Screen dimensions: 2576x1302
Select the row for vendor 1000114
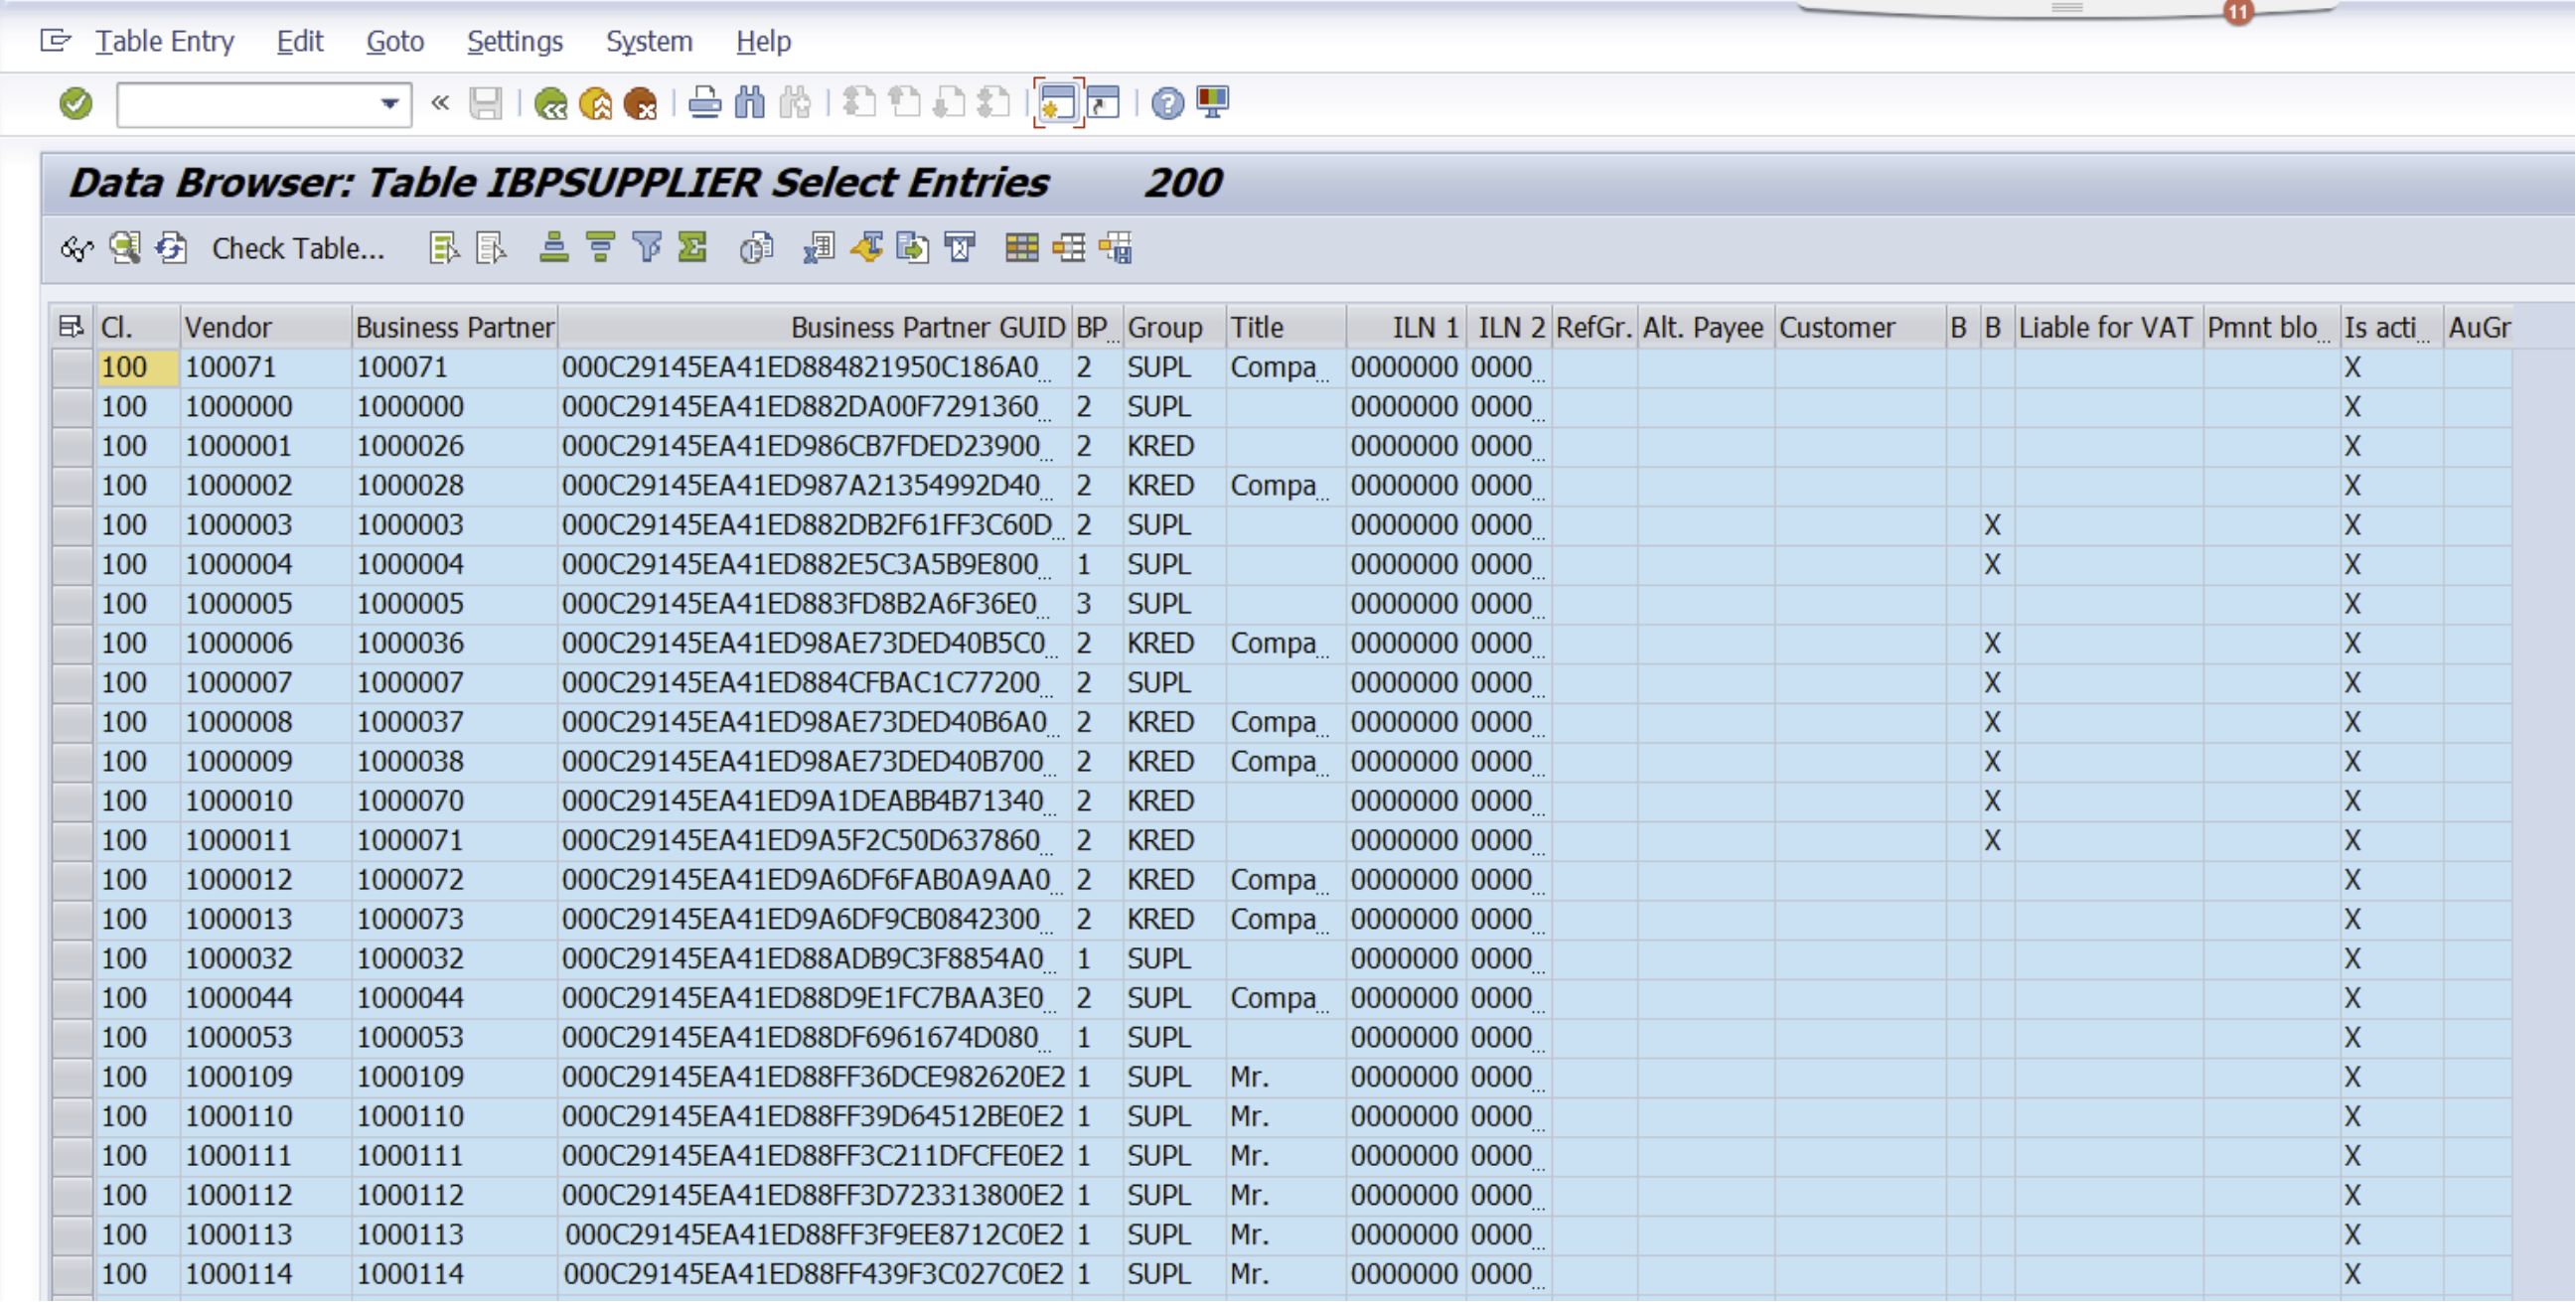point(73,1274)
